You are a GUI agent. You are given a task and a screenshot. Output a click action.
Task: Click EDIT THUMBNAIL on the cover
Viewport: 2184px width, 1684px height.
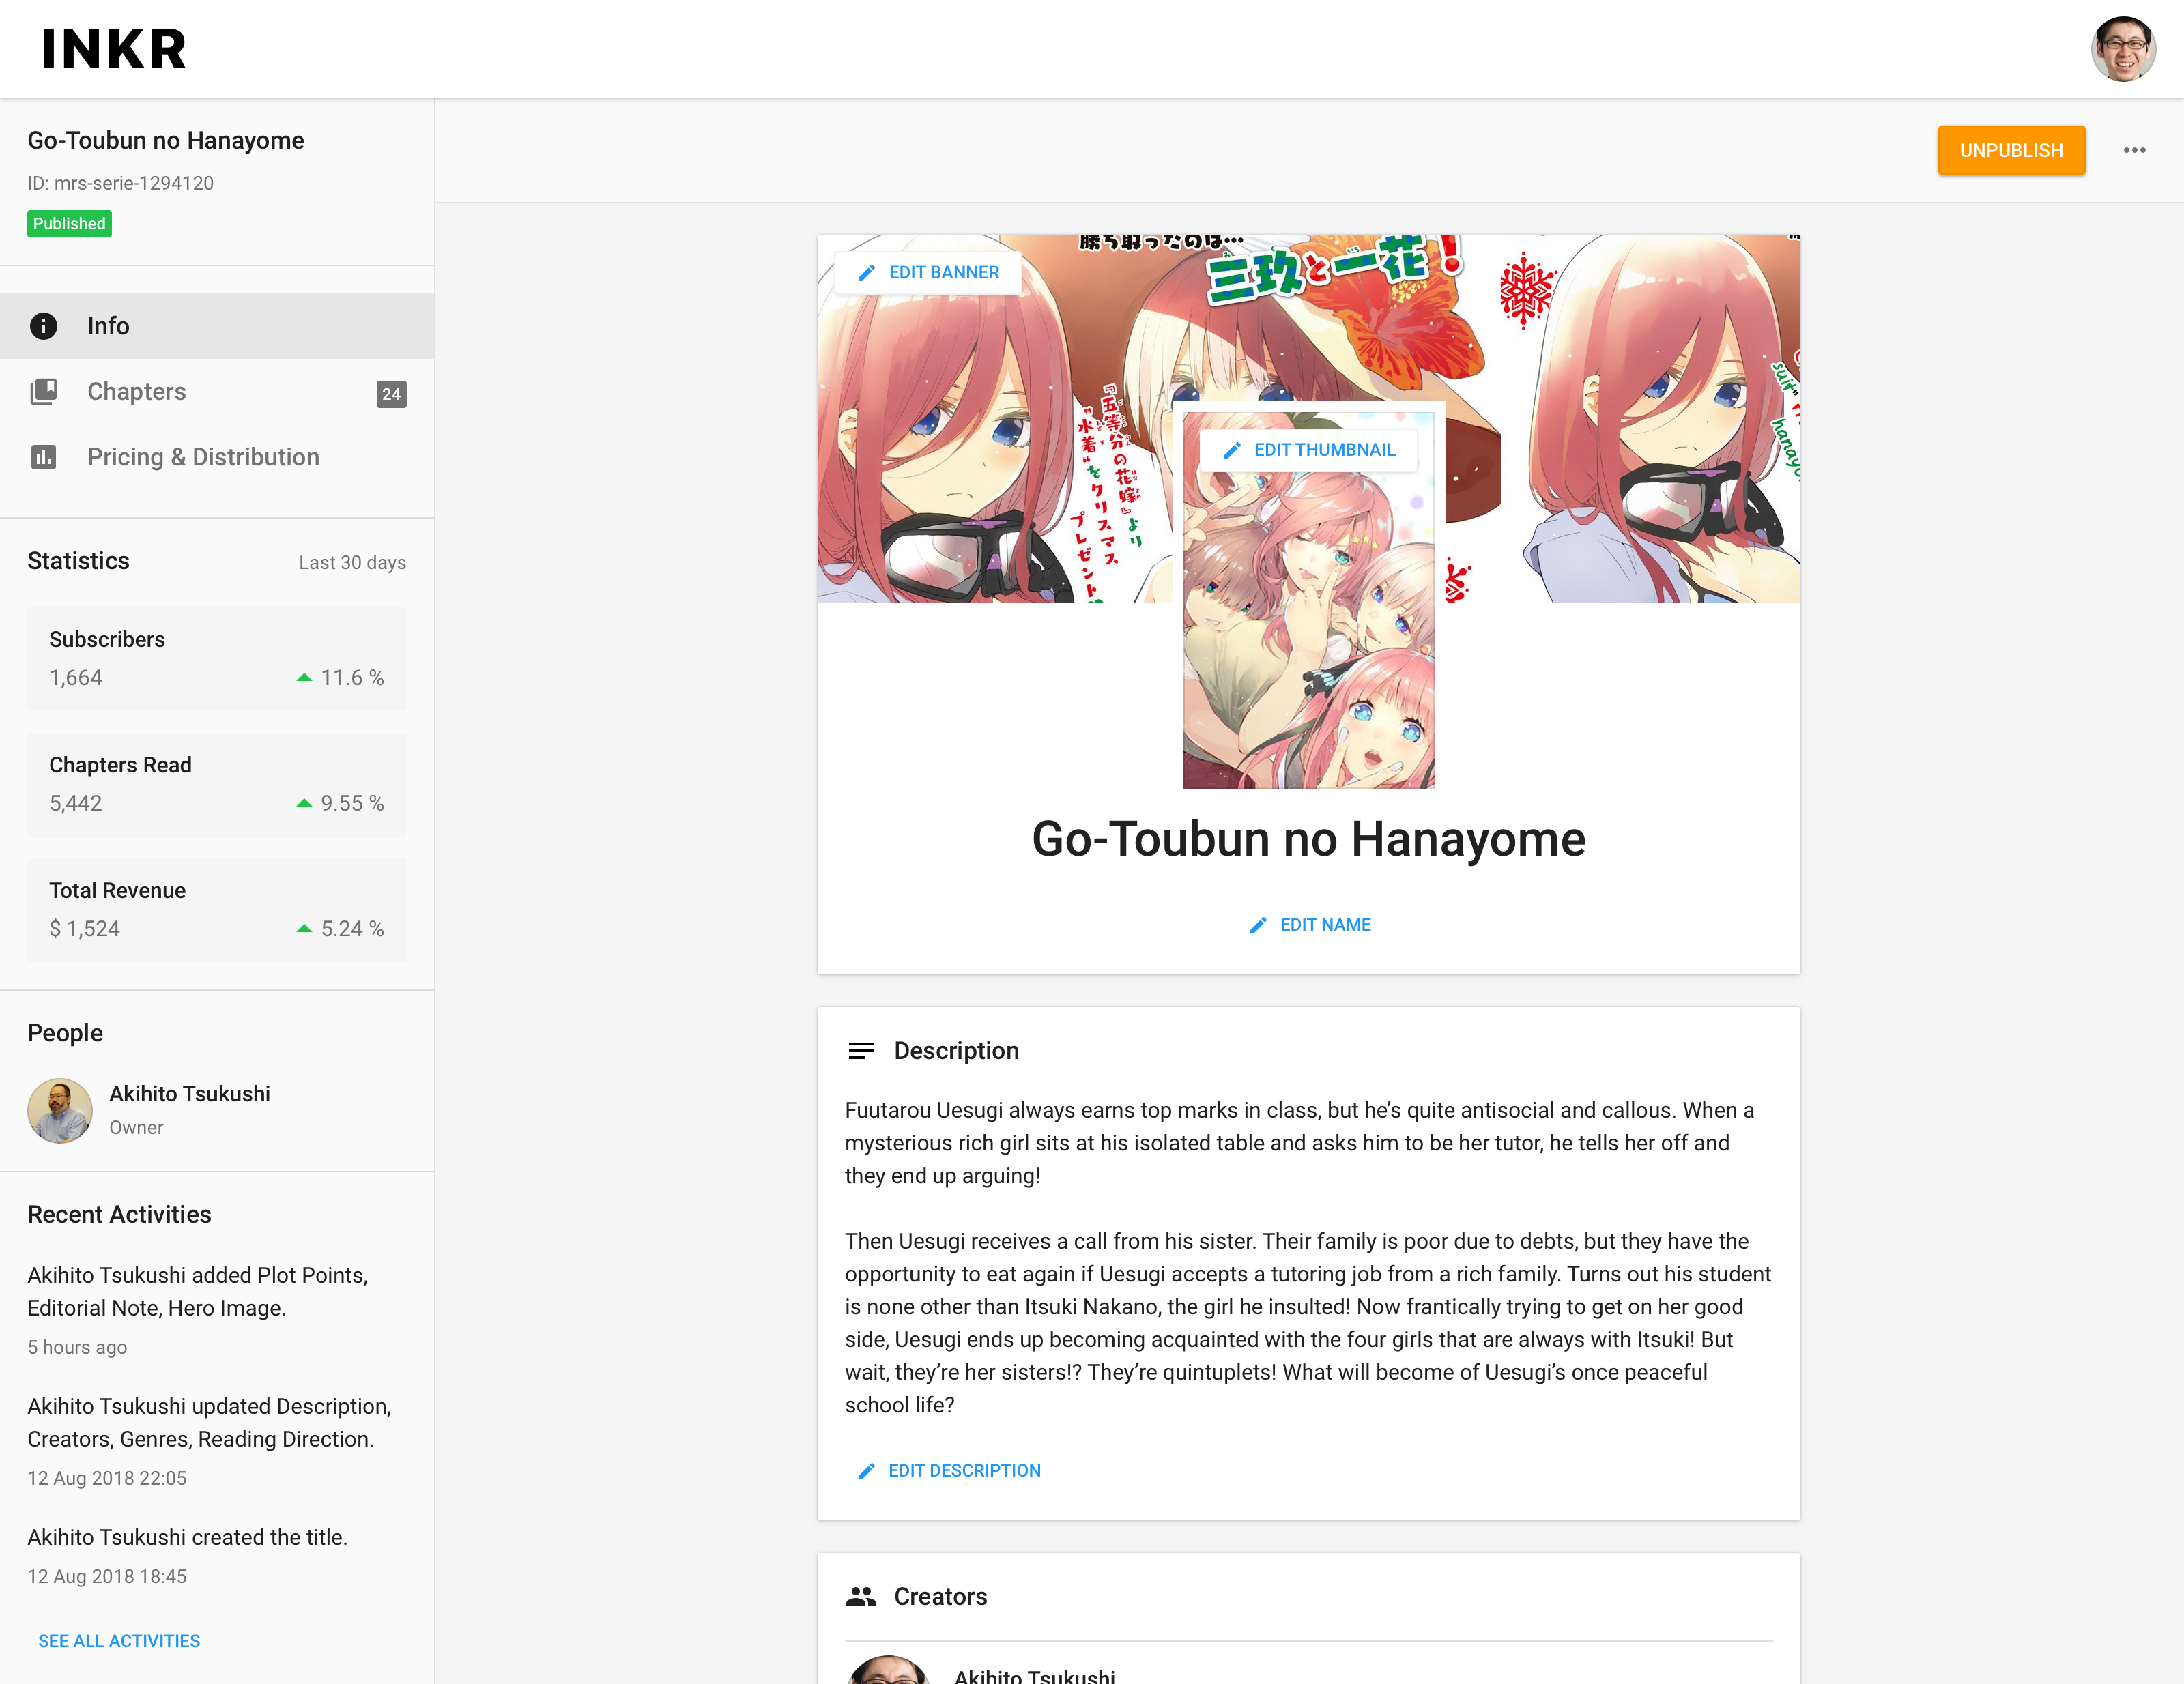(x=1309, y=450)
